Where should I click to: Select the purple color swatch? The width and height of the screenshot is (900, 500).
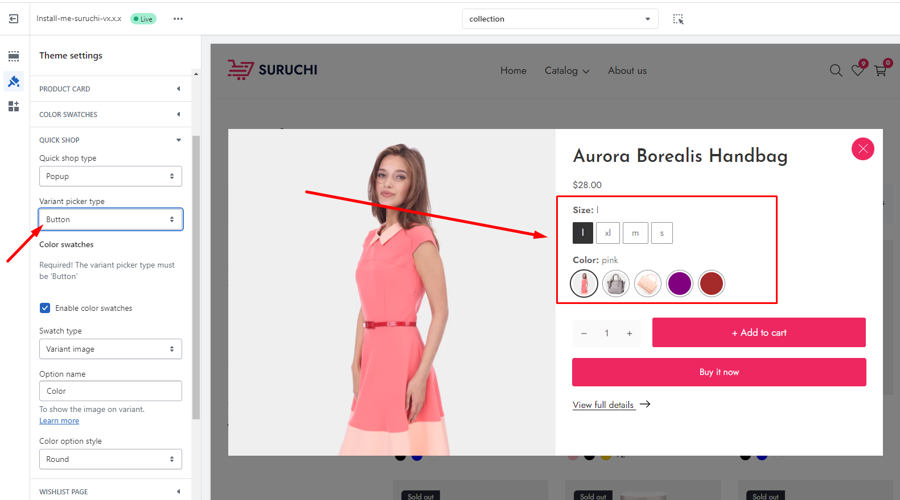point(679,284)
